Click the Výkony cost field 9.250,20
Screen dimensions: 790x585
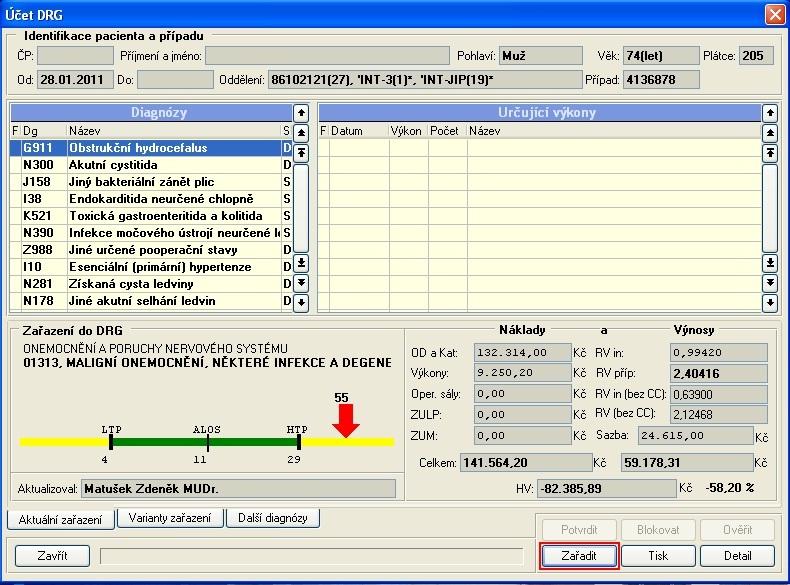[522, 373]
